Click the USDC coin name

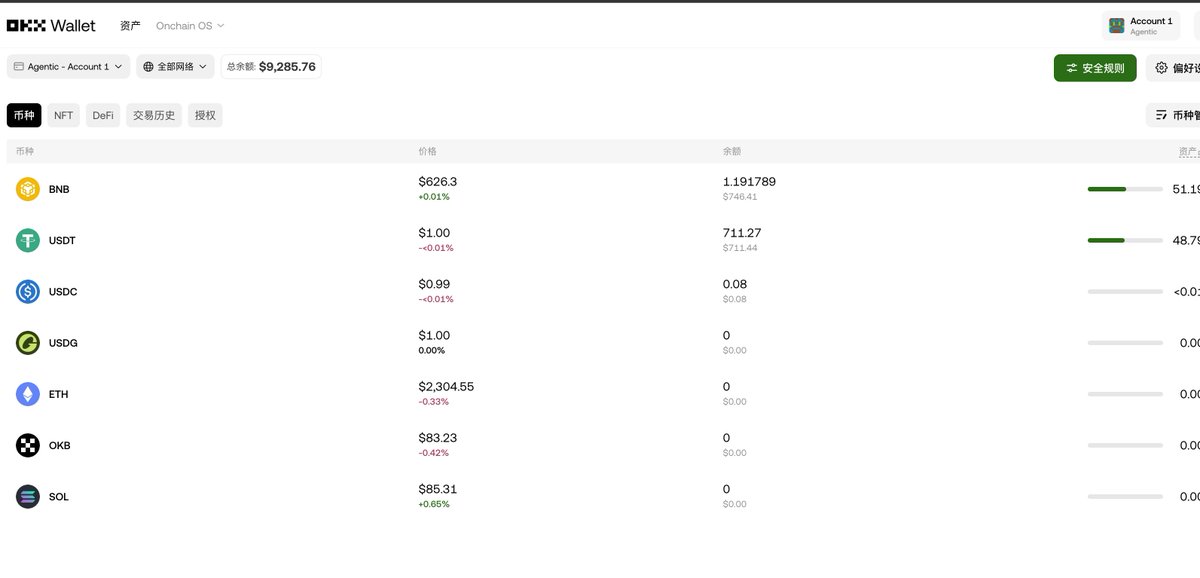[x=63, y=292]
